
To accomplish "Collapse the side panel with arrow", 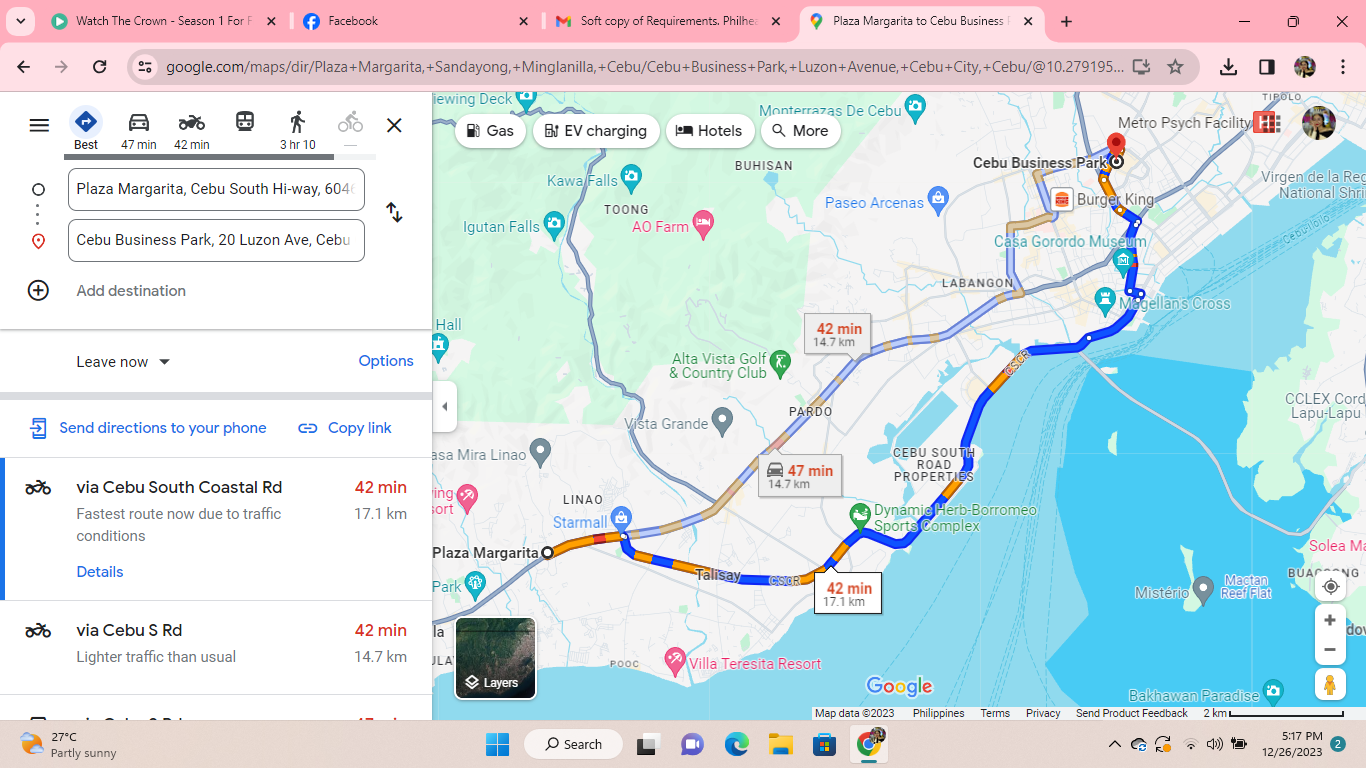I will click(444, 406).
